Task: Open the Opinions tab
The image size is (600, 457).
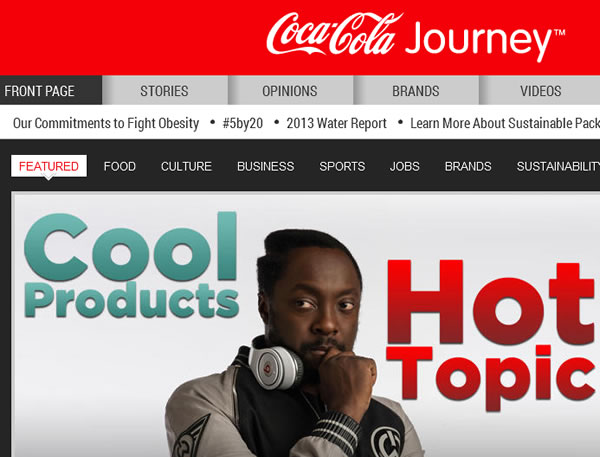Action: tap(290, 90)
